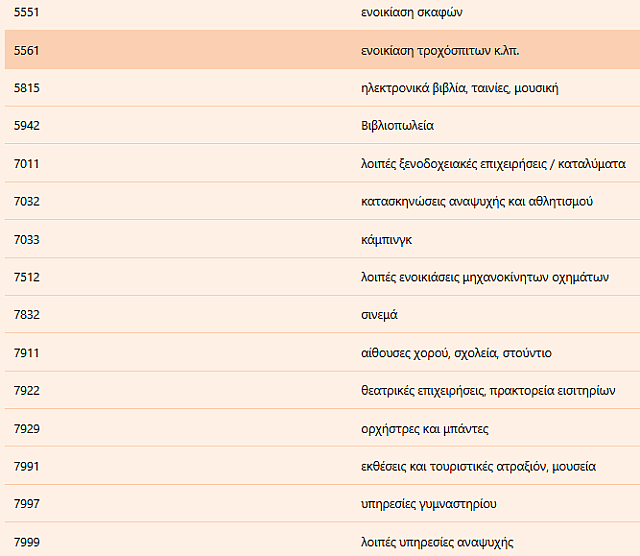Click the code 7922 cell
The width and height of the screenshot is (640, 556).
(x=27, y=391)
